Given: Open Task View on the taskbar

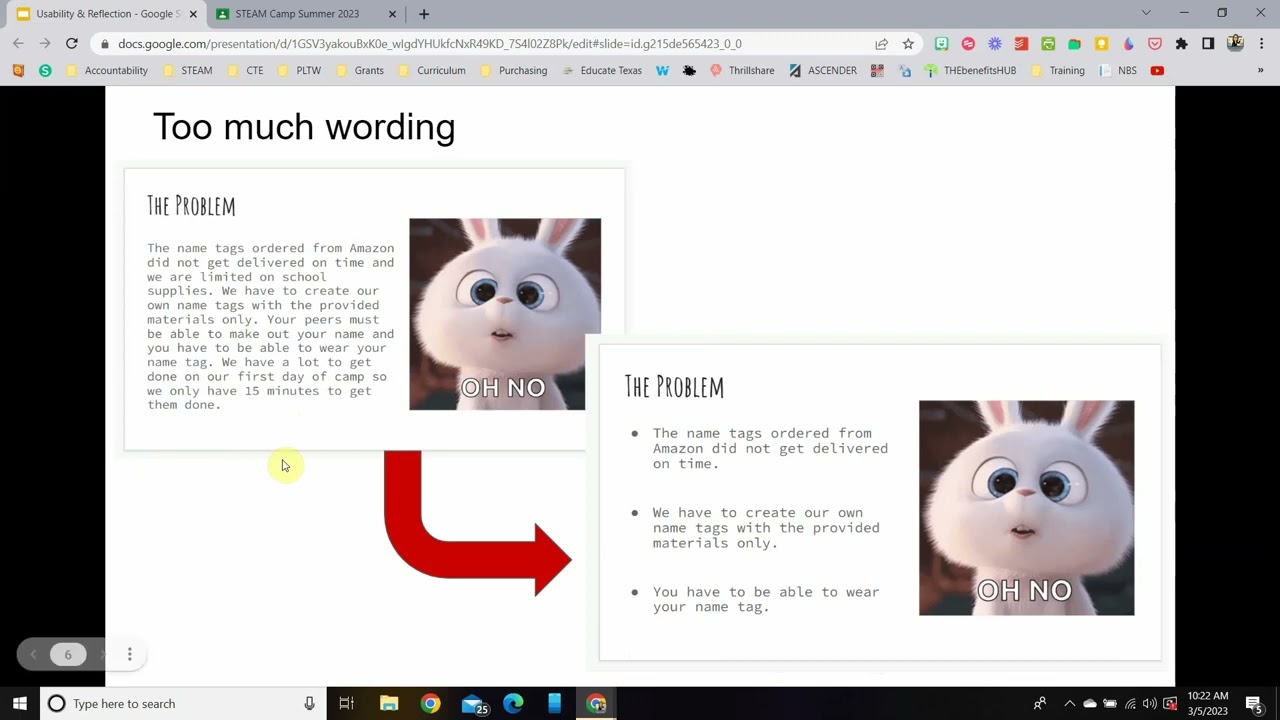Looking at the screenshot, I should pyautogui.click(x=346, y=703).
